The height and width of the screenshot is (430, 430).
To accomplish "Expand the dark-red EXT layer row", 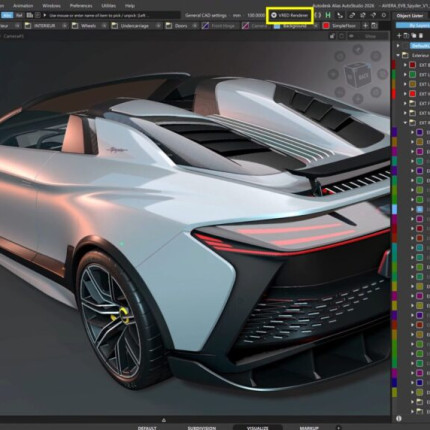I will 405,65.
